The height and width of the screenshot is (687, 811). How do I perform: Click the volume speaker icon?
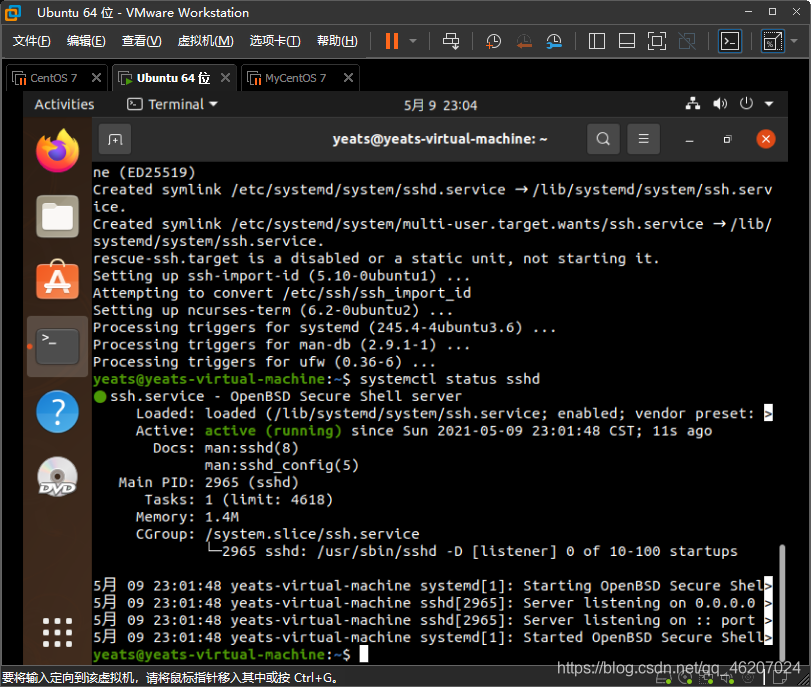719,104
